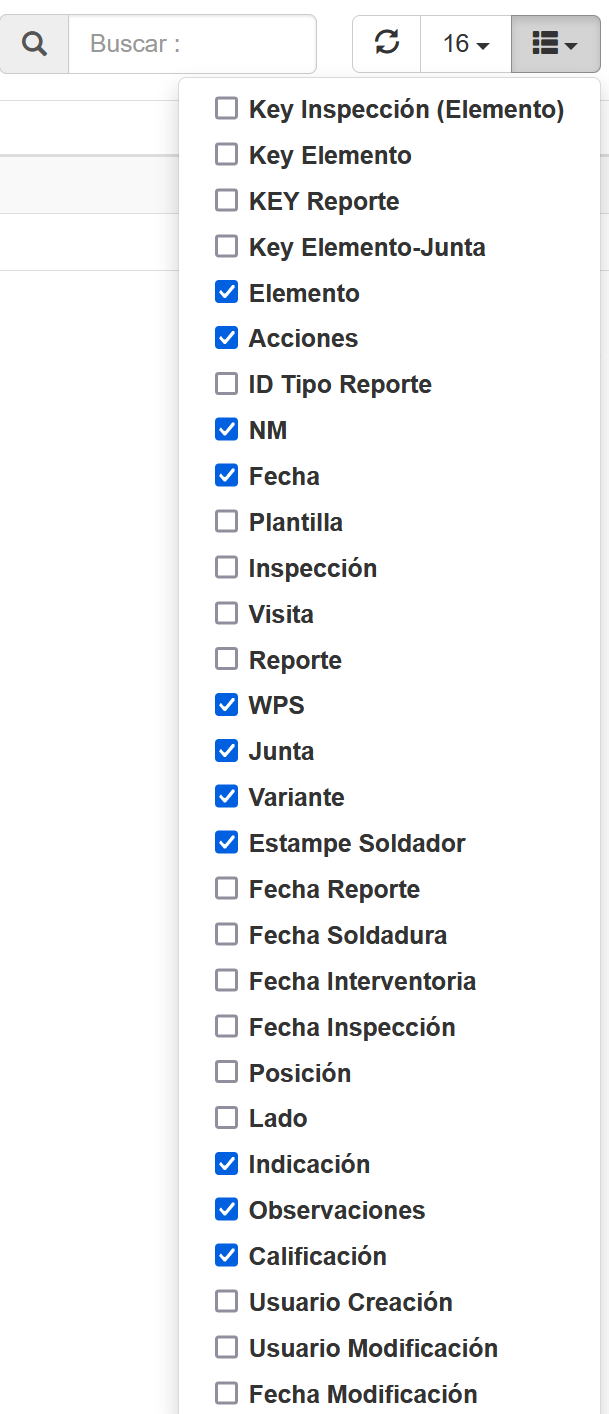Enable the Key Elemento column checkbox
Screen dimensions: 609x1414
pyautogui.click(x=227, y=155)
